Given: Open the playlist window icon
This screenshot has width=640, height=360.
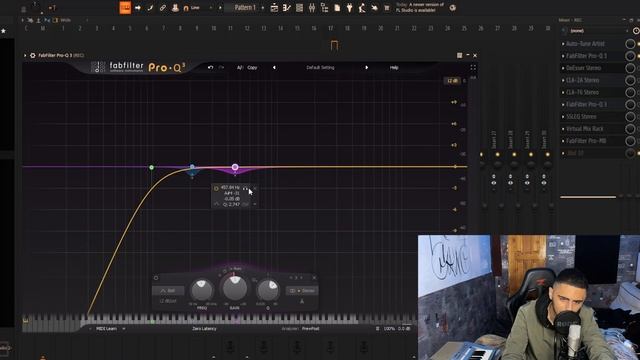Looking at the screenshot, I should coord(274,8).
